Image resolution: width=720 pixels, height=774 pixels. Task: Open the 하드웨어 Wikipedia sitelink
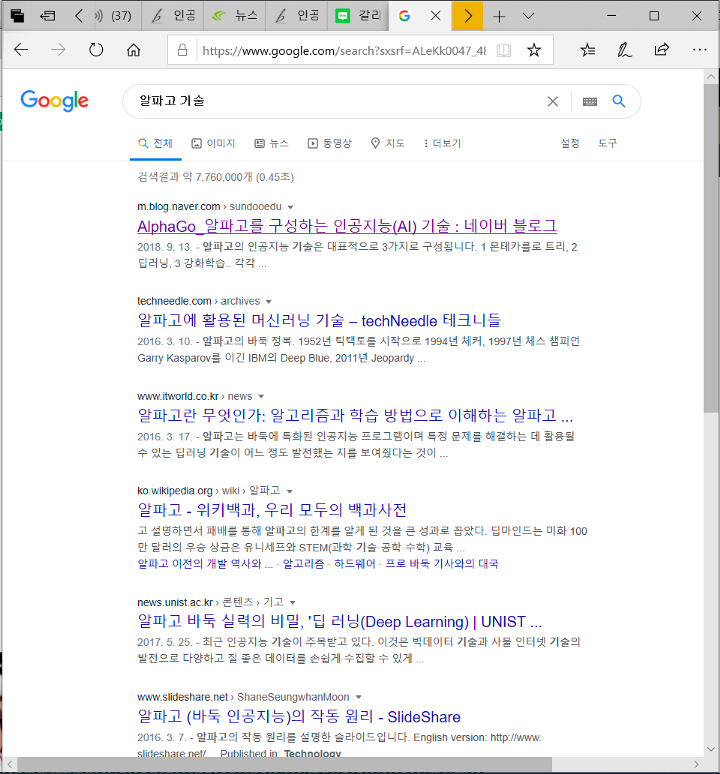pyautogui.click(x=354, y=563)
